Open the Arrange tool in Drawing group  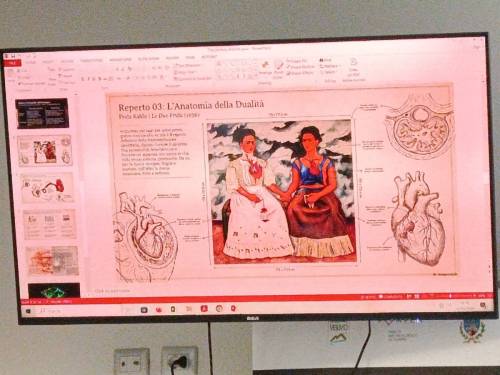[x=265, y=68]
